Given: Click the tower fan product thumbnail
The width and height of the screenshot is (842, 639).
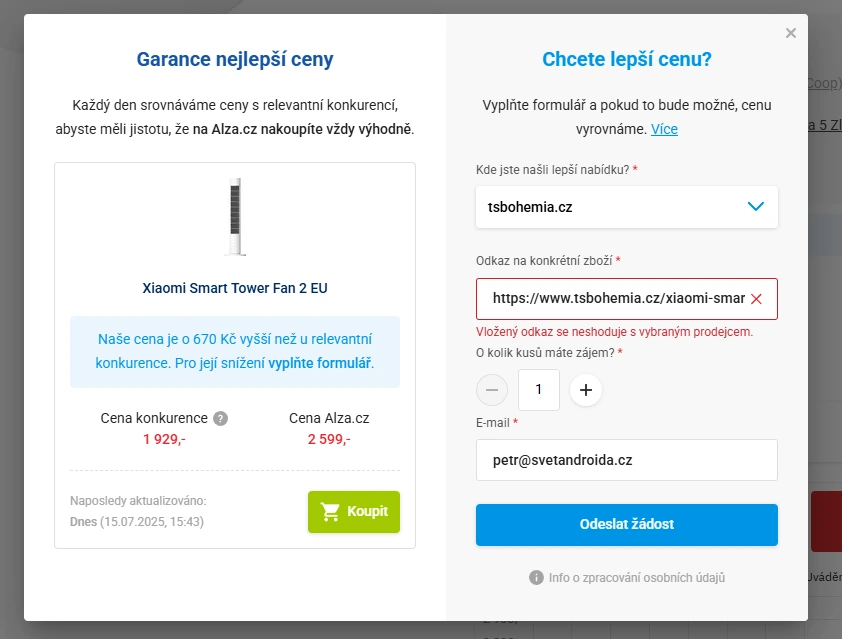Looking at the screenshot, I should point(235,216).
